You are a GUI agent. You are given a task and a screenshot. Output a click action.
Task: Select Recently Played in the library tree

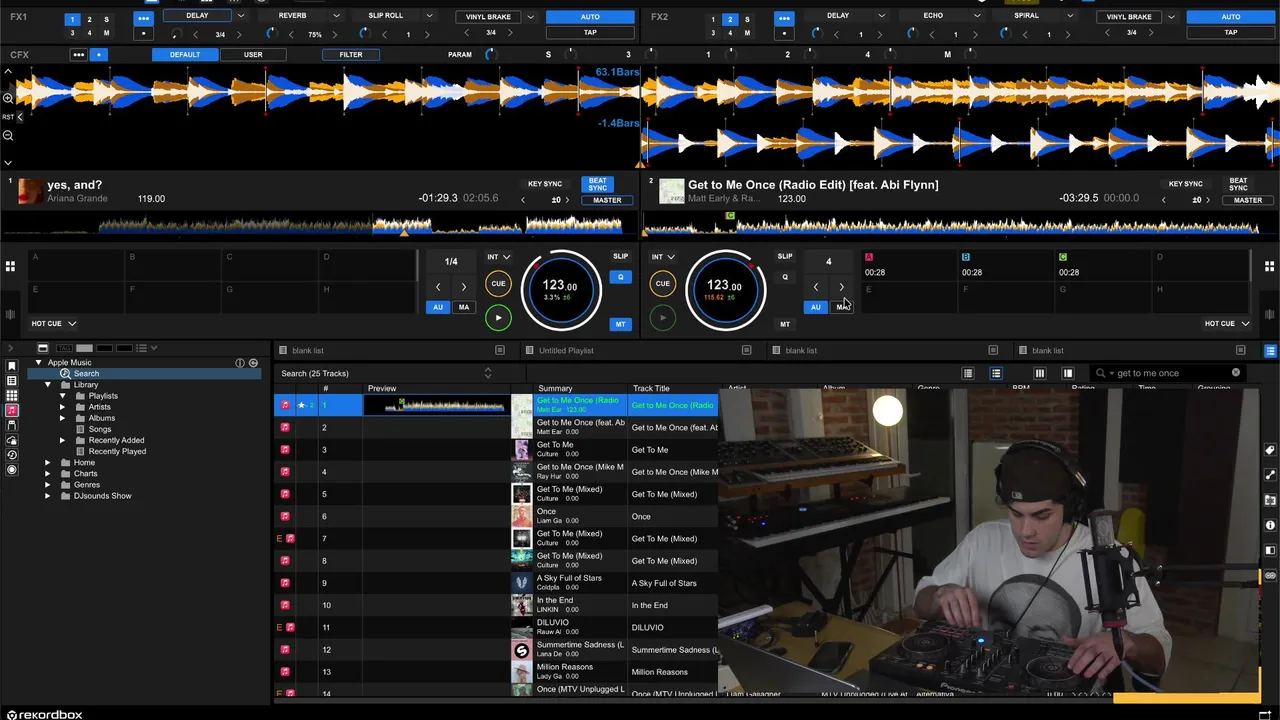tap(117, 451)
